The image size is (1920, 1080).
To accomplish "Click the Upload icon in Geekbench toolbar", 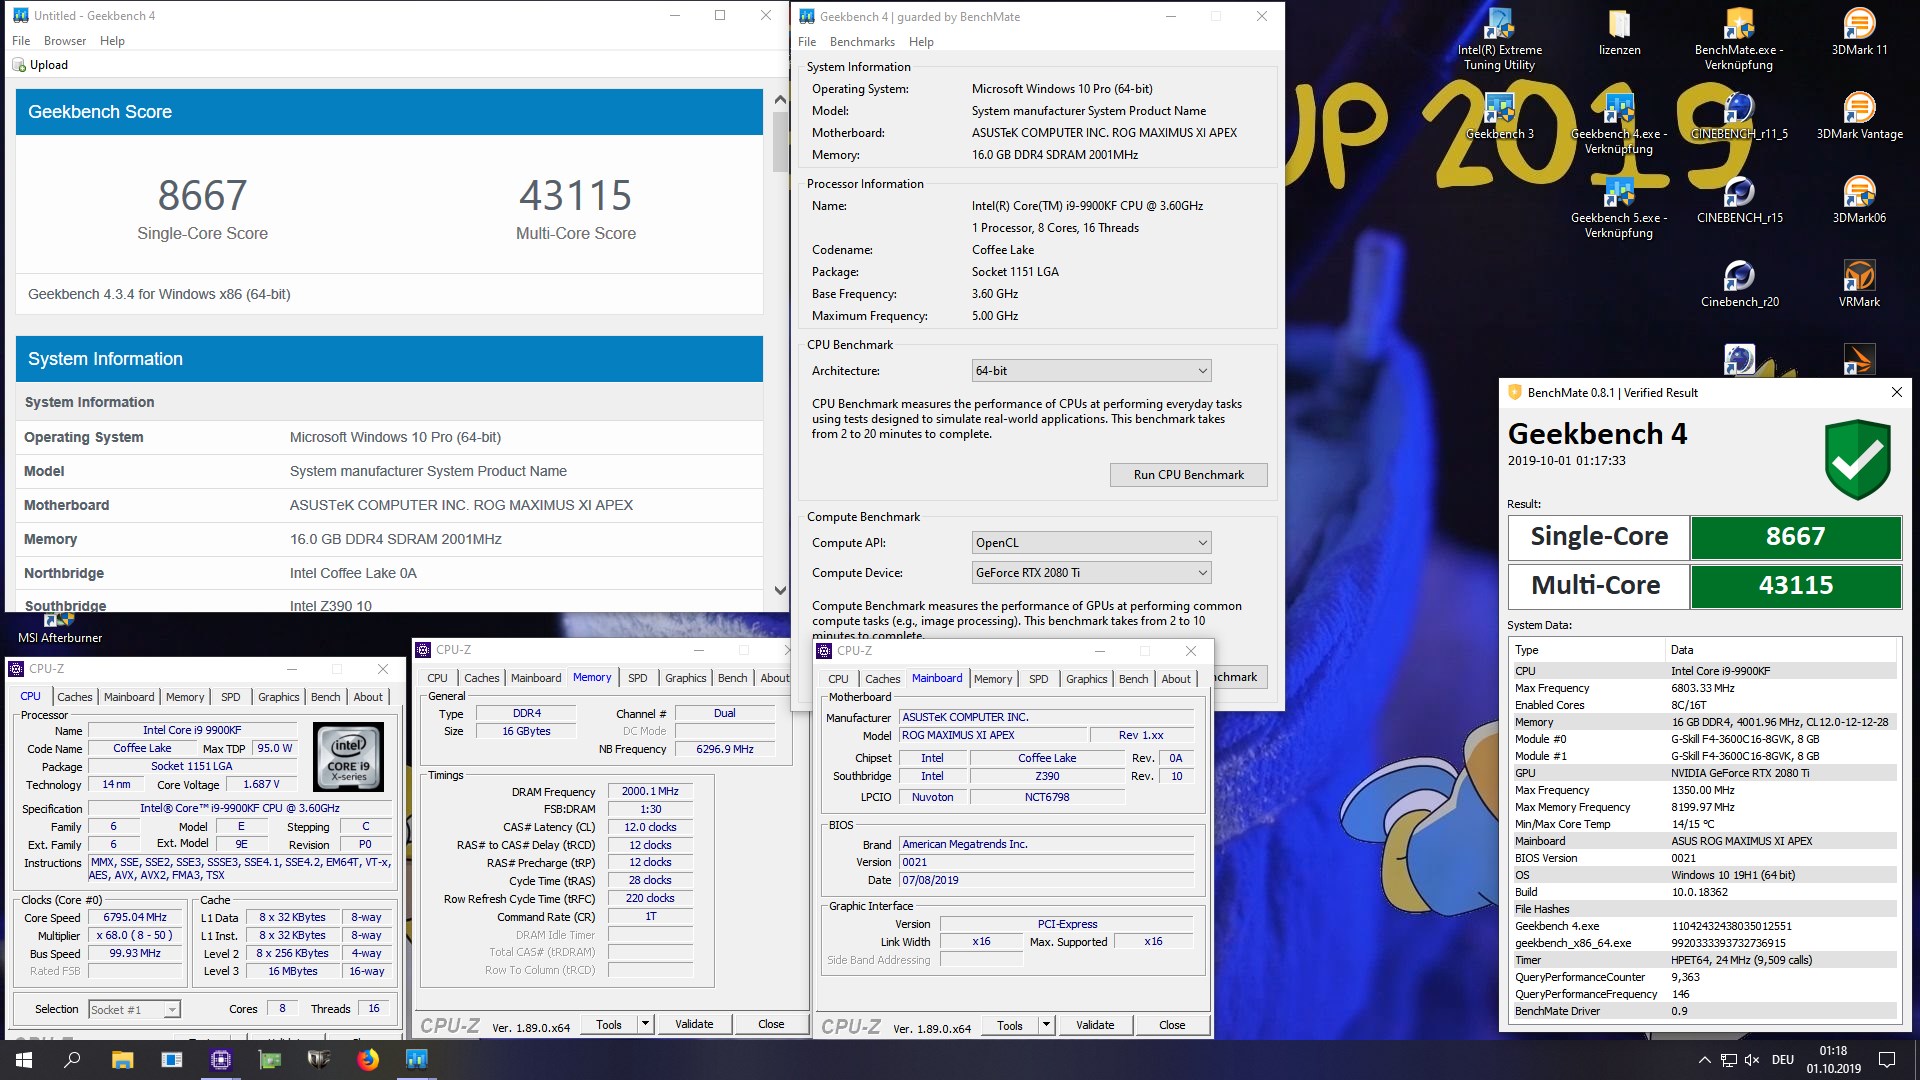I will coord(19,65).
